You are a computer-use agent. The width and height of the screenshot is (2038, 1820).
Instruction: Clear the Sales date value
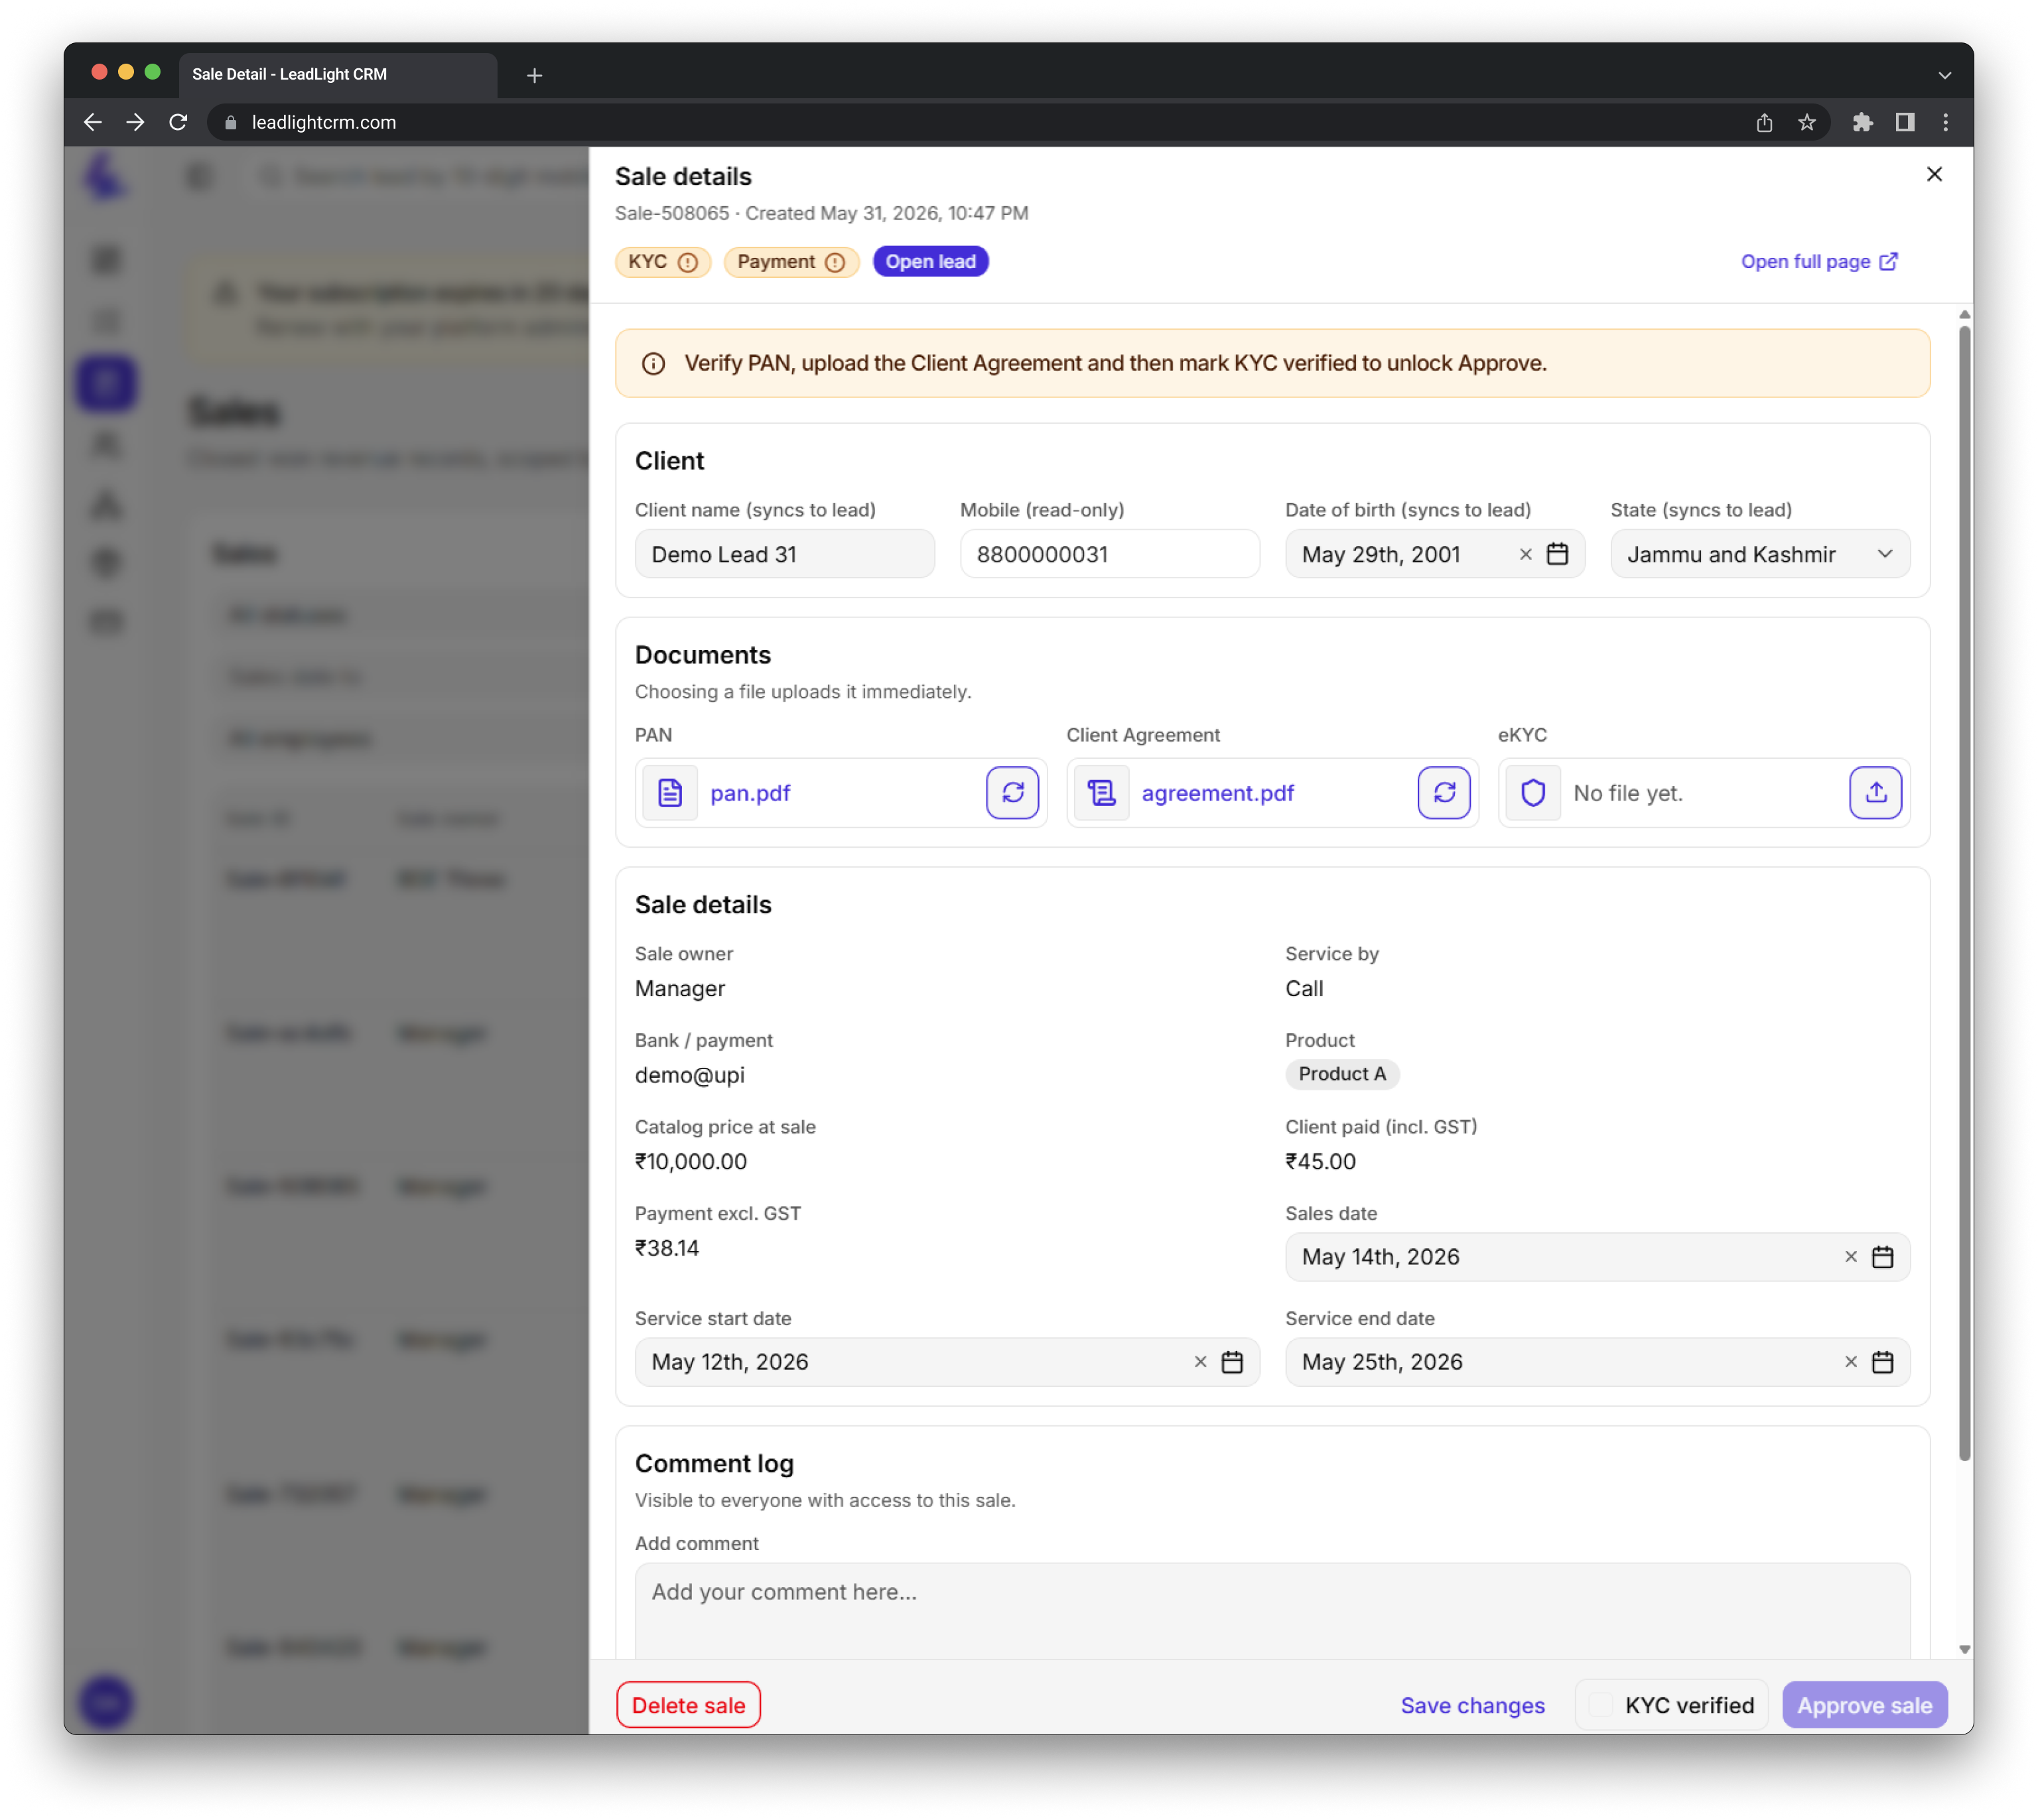click(x=1850, y=1257)
